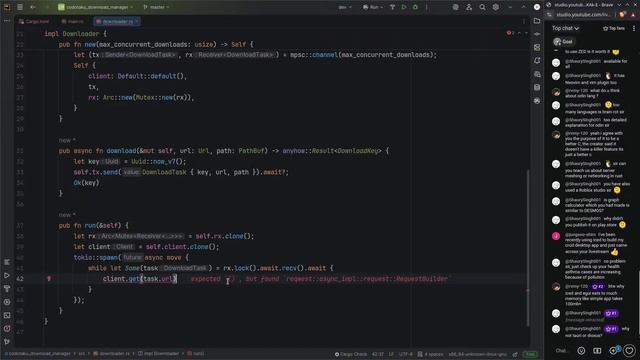The image size is (640, 360).
Task: Open the IDE main hamburger menu
Action: [x=20, y=7]
